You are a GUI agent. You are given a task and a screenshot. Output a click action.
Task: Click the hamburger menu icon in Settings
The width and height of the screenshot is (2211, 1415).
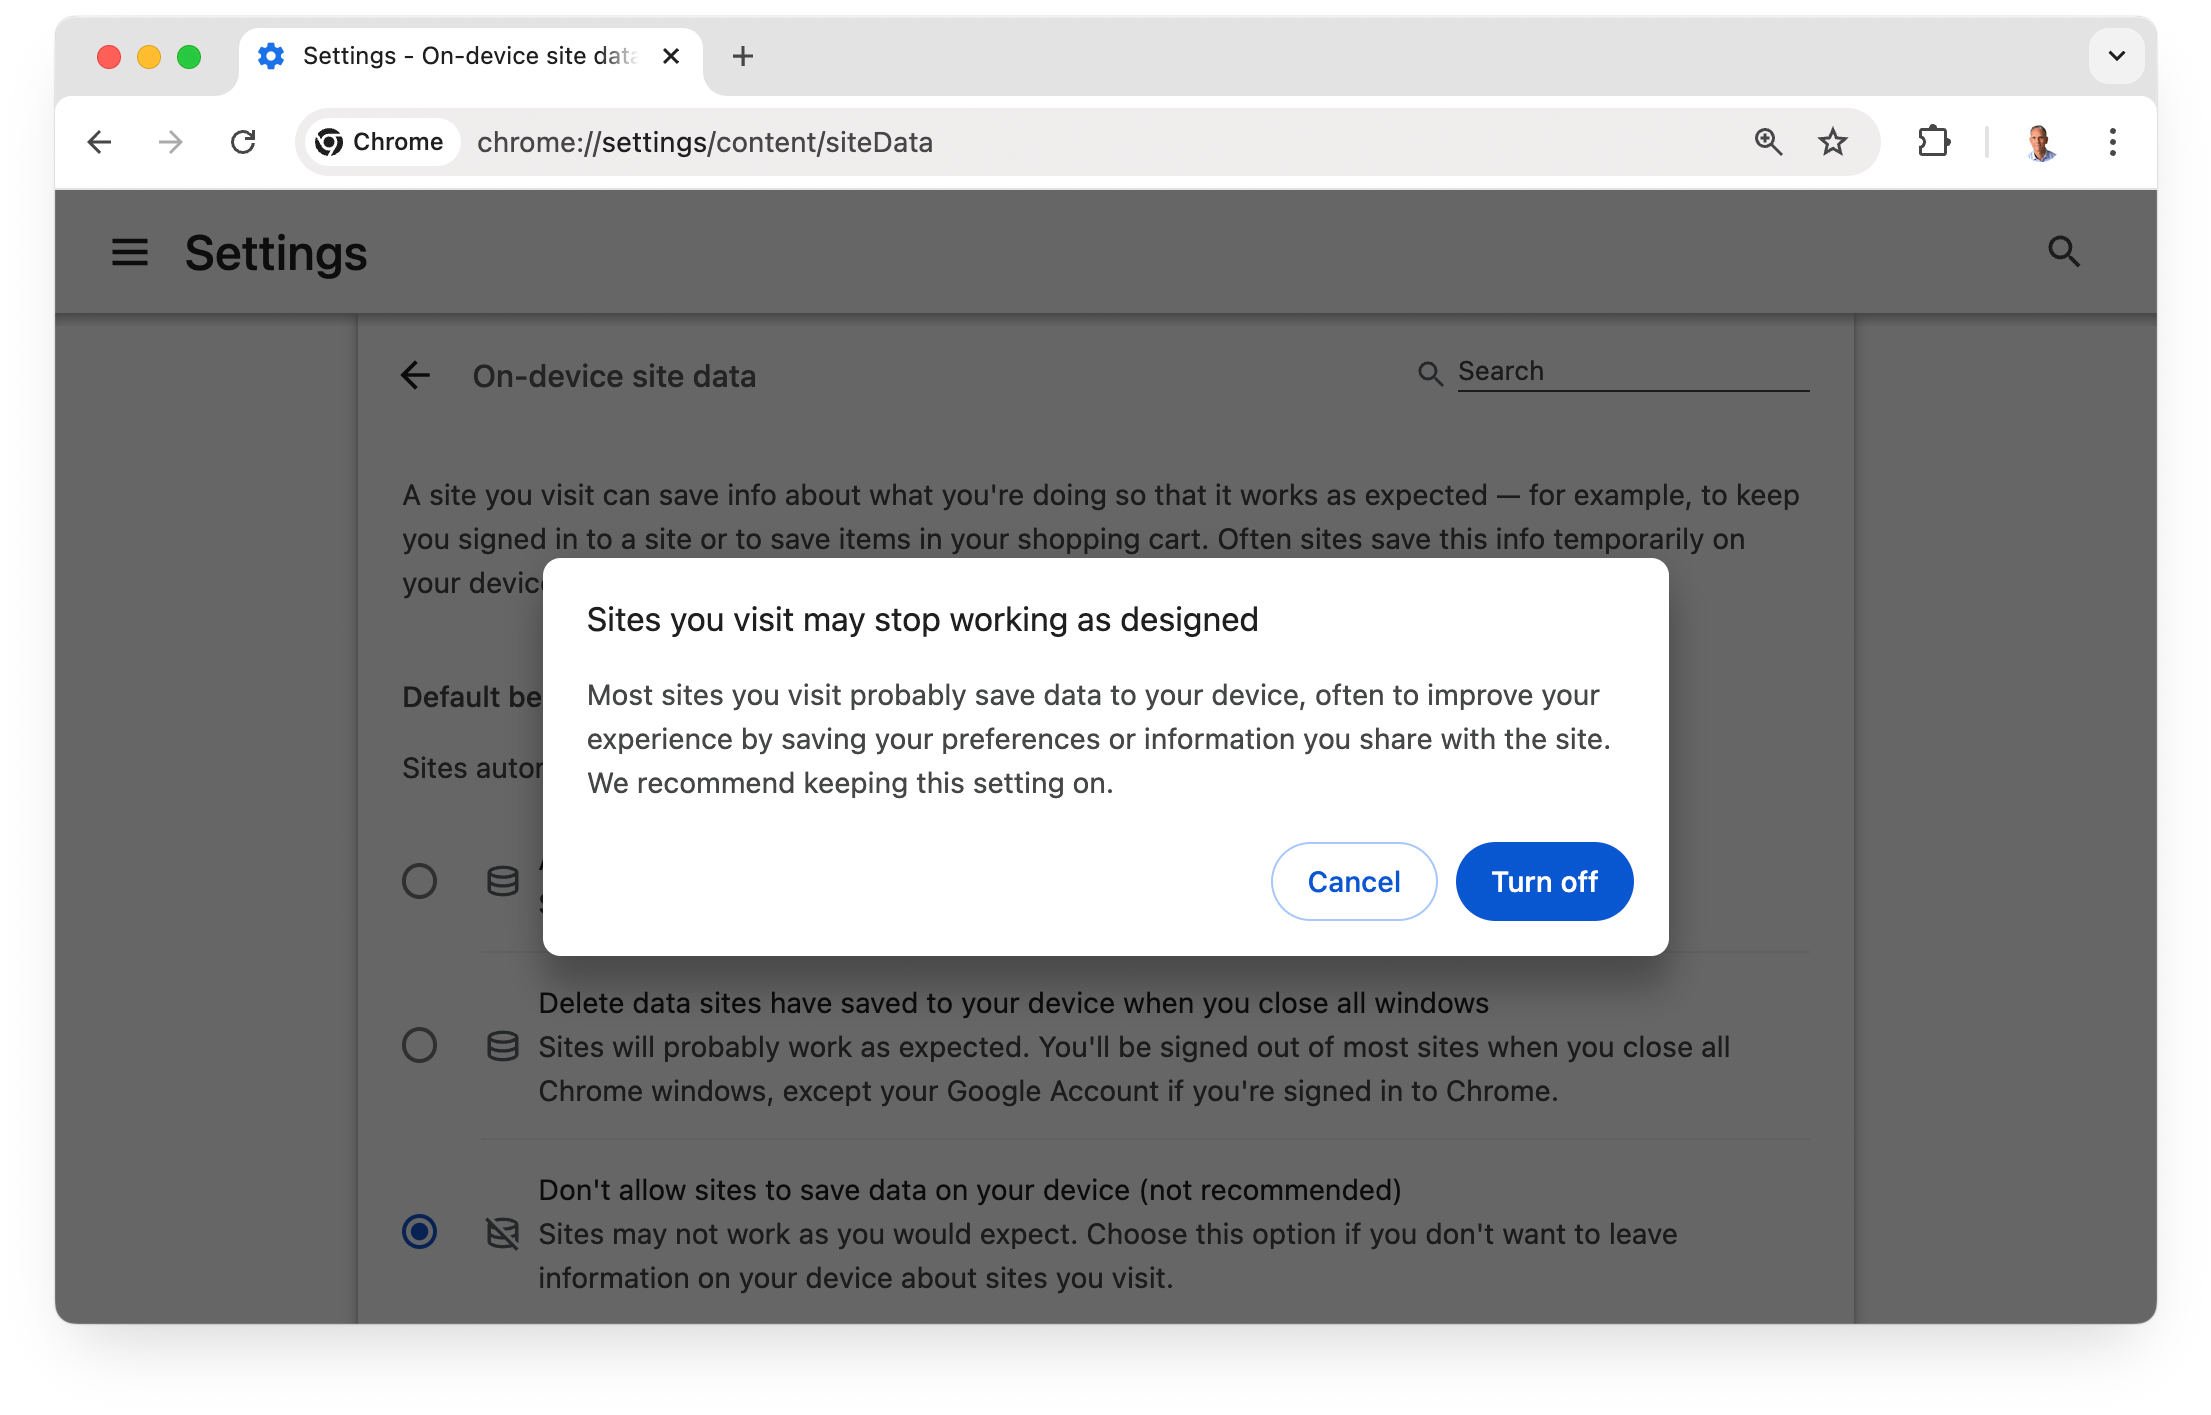(x=127, y=251)
